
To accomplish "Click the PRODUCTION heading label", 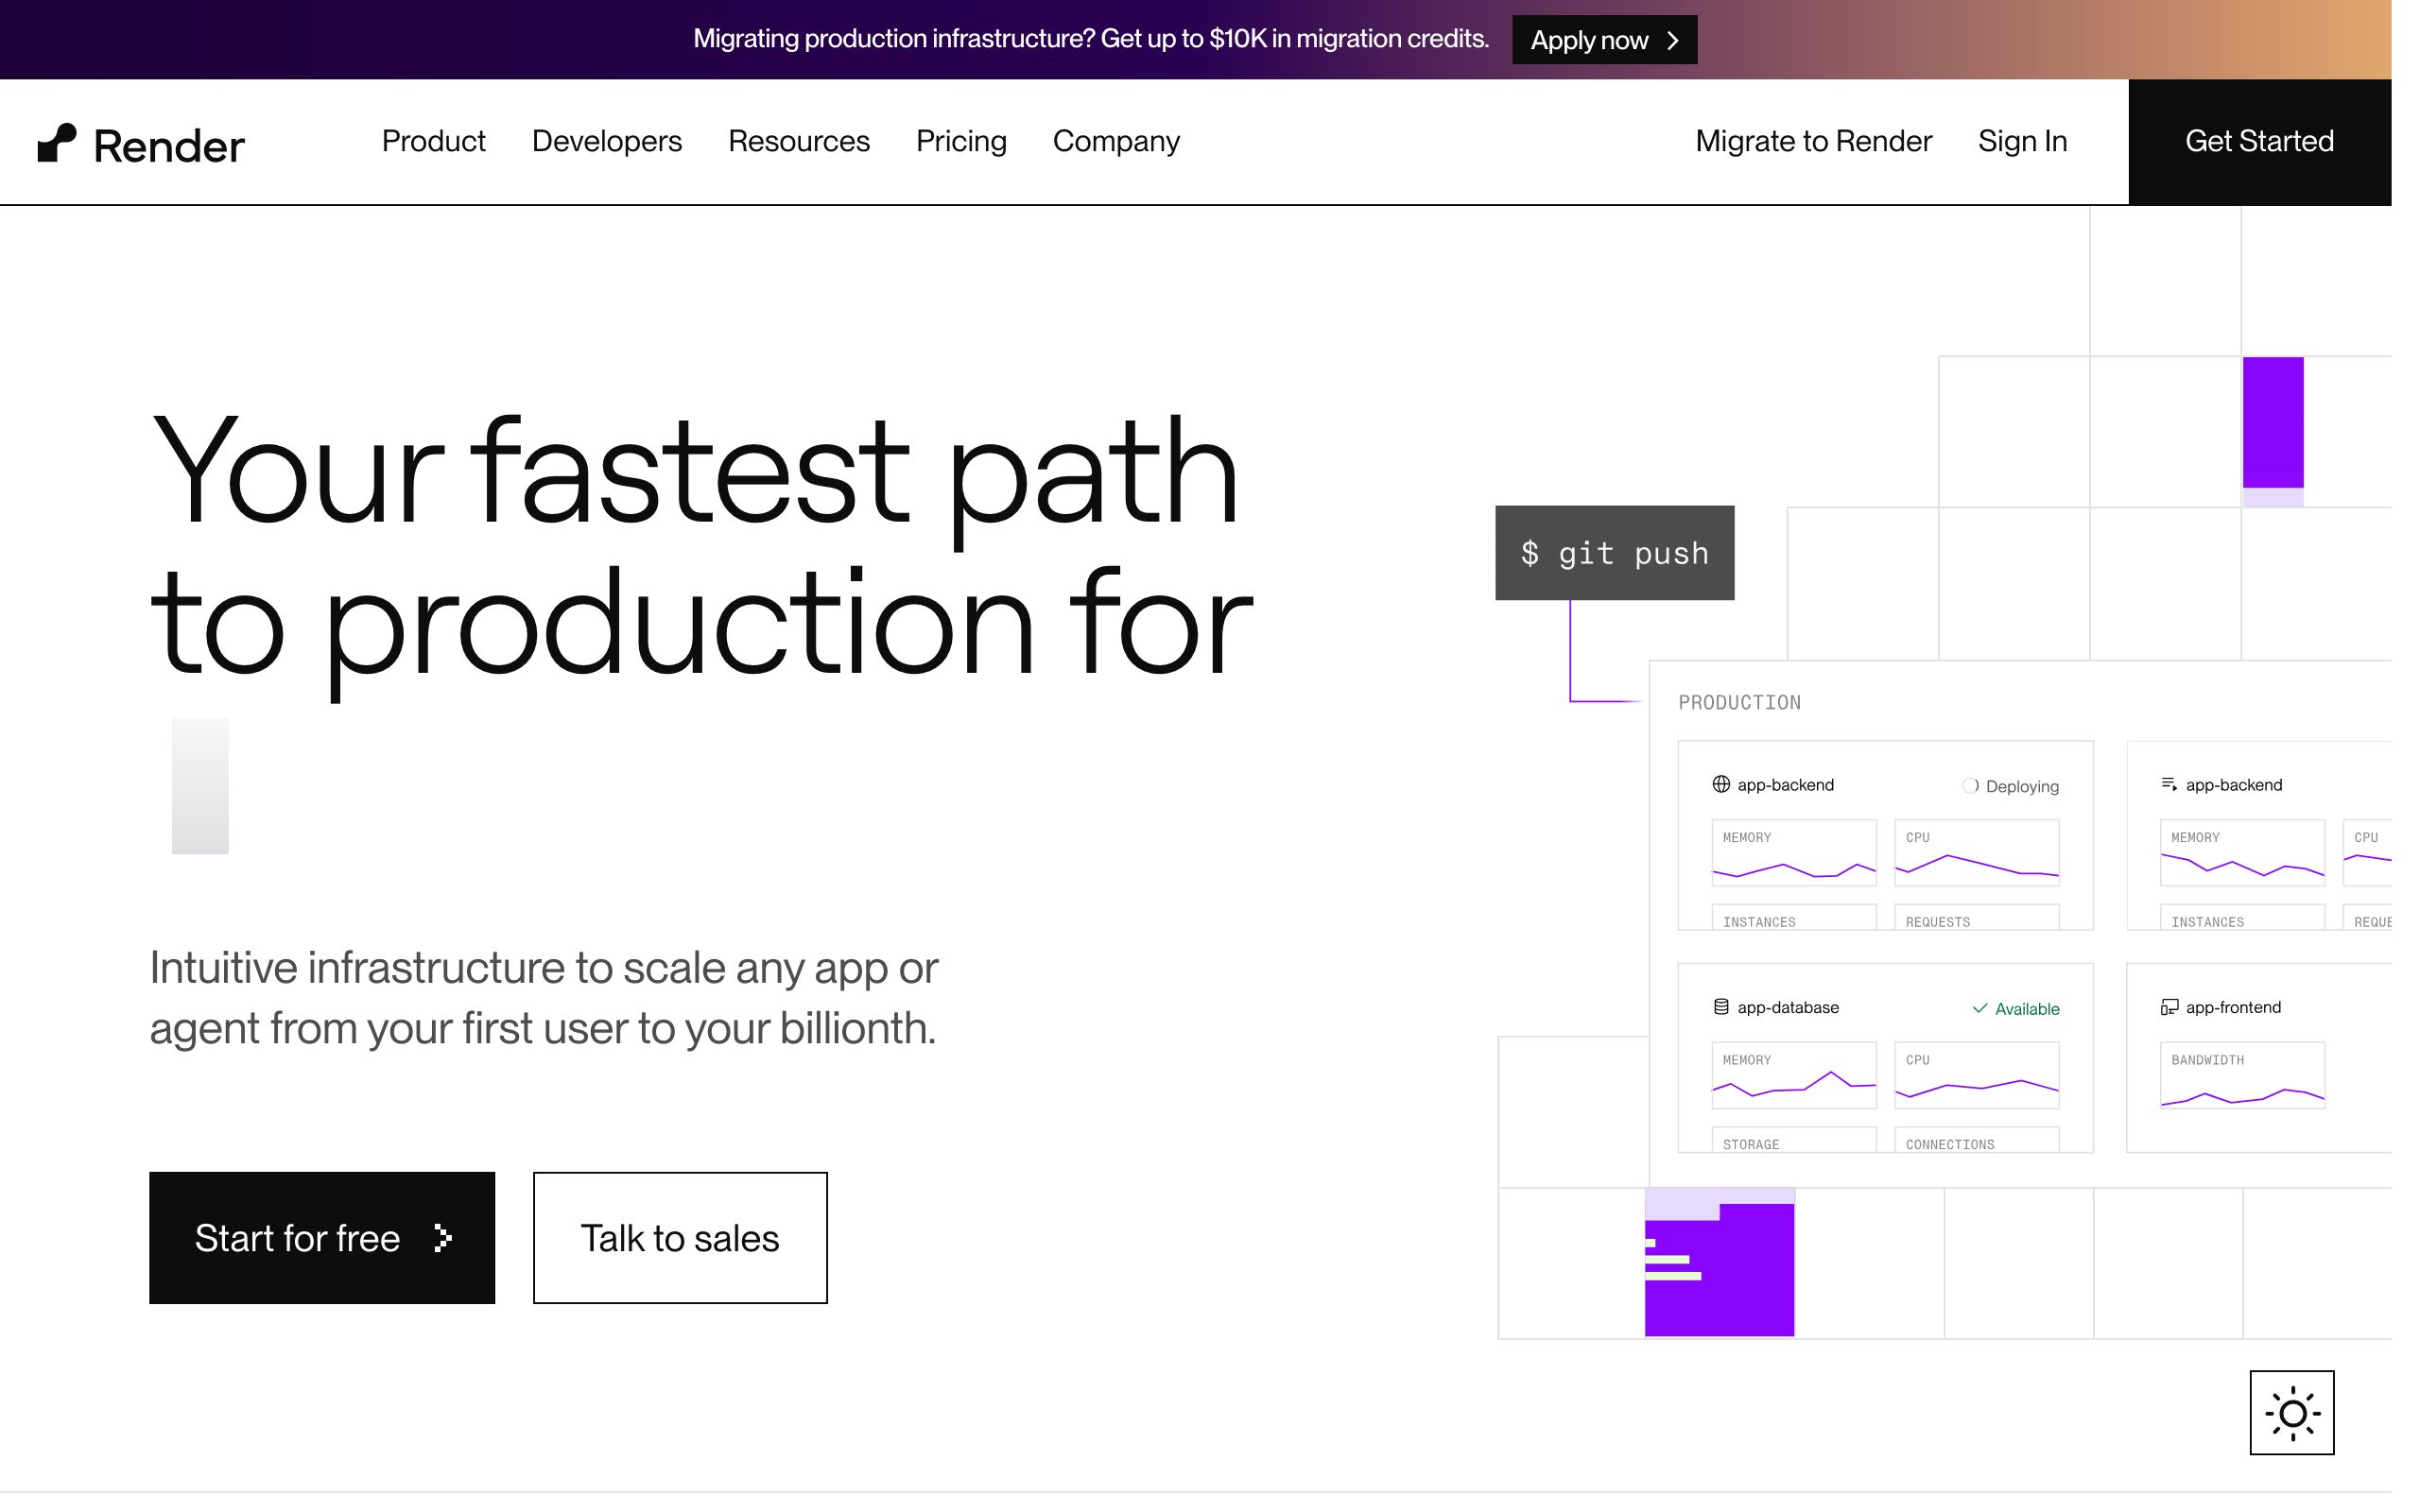I will tap(1739, 703).
